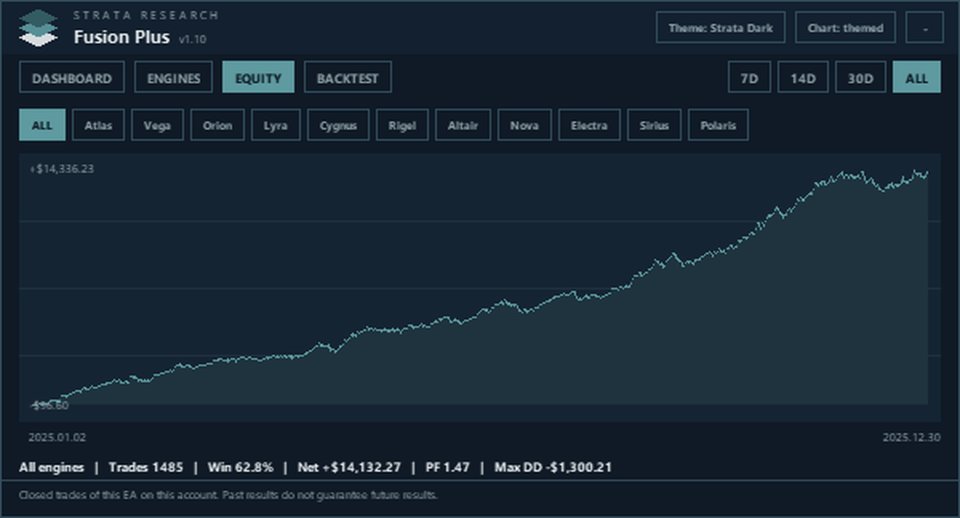Cycle the Theme: Strata Dark button
The image size is (960, 518).
[721, 28]
